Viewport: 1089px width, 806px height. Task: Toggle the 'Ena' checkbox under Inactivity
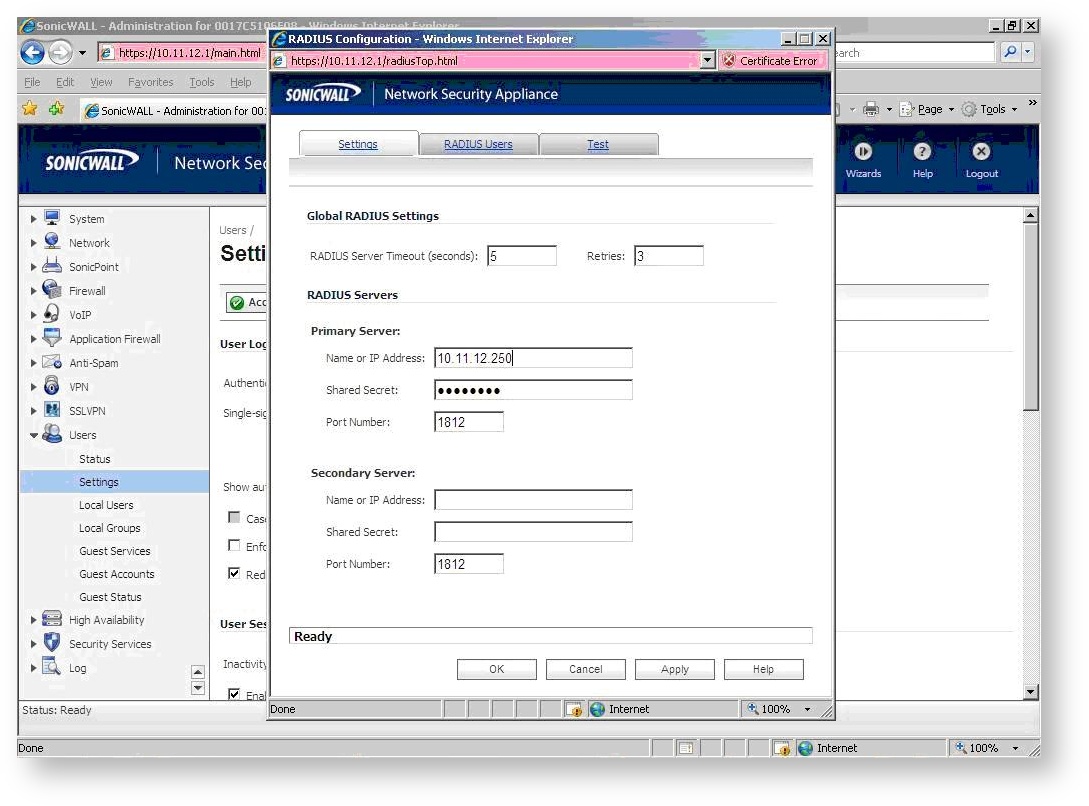tap(234, 694)
